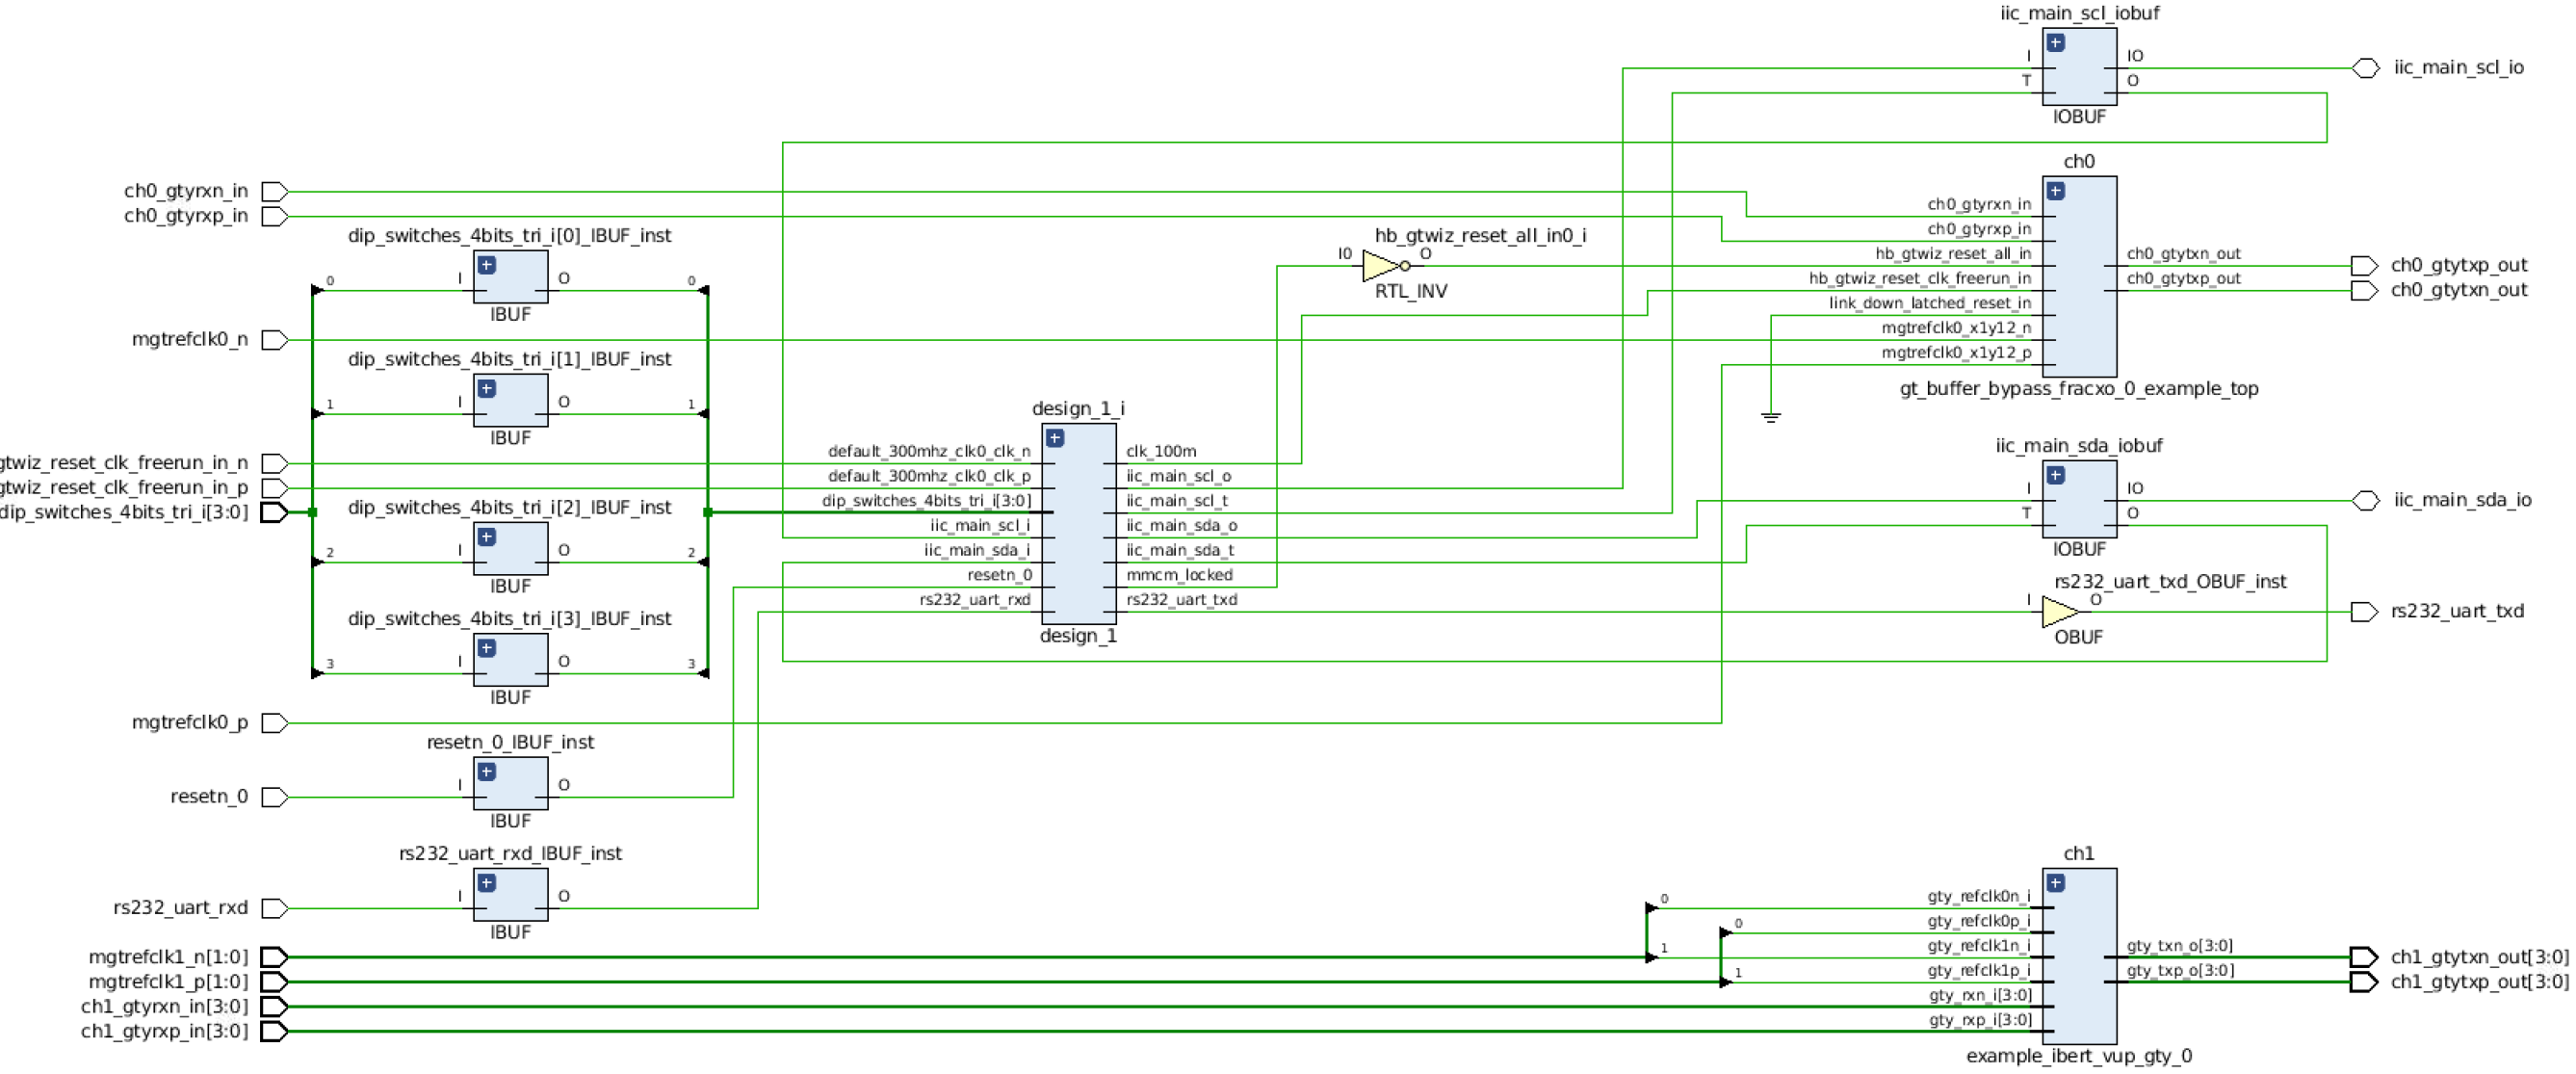Click the mgtrefclk0_p input port symbol
This screenshot has height=1074, width=2576.
(275, 723)
